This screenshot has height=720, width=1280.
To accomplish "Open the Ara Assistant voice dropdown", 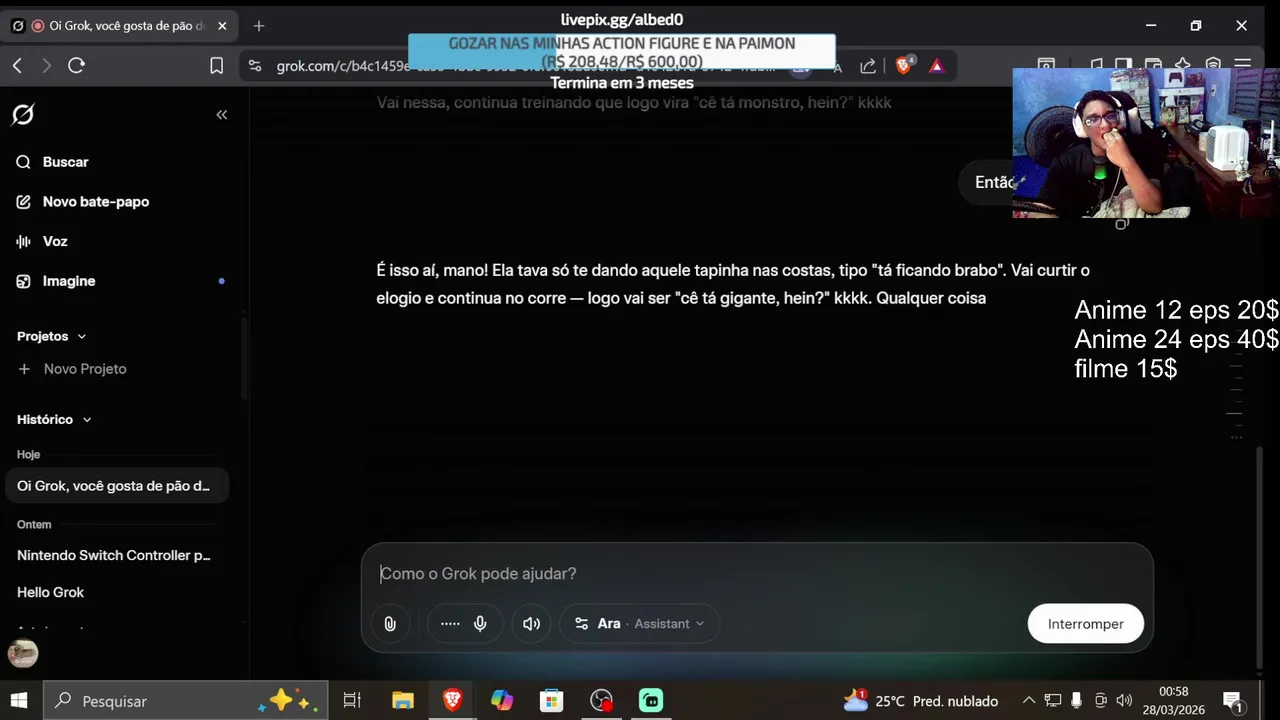I will [639, 624].
